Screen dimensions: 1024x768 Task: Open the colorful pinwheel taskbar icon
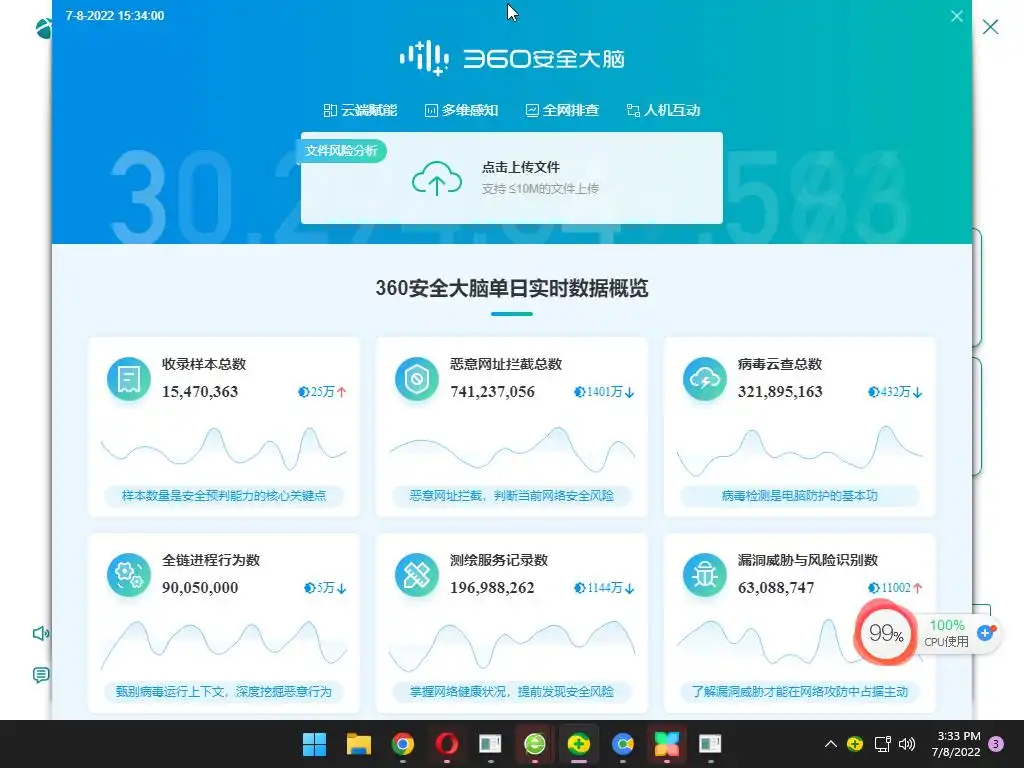click(667, 744)
